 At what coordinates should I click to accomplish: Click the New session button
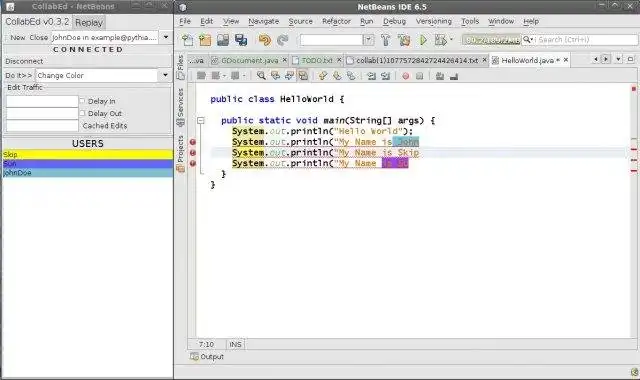click(x=18, y=38)
